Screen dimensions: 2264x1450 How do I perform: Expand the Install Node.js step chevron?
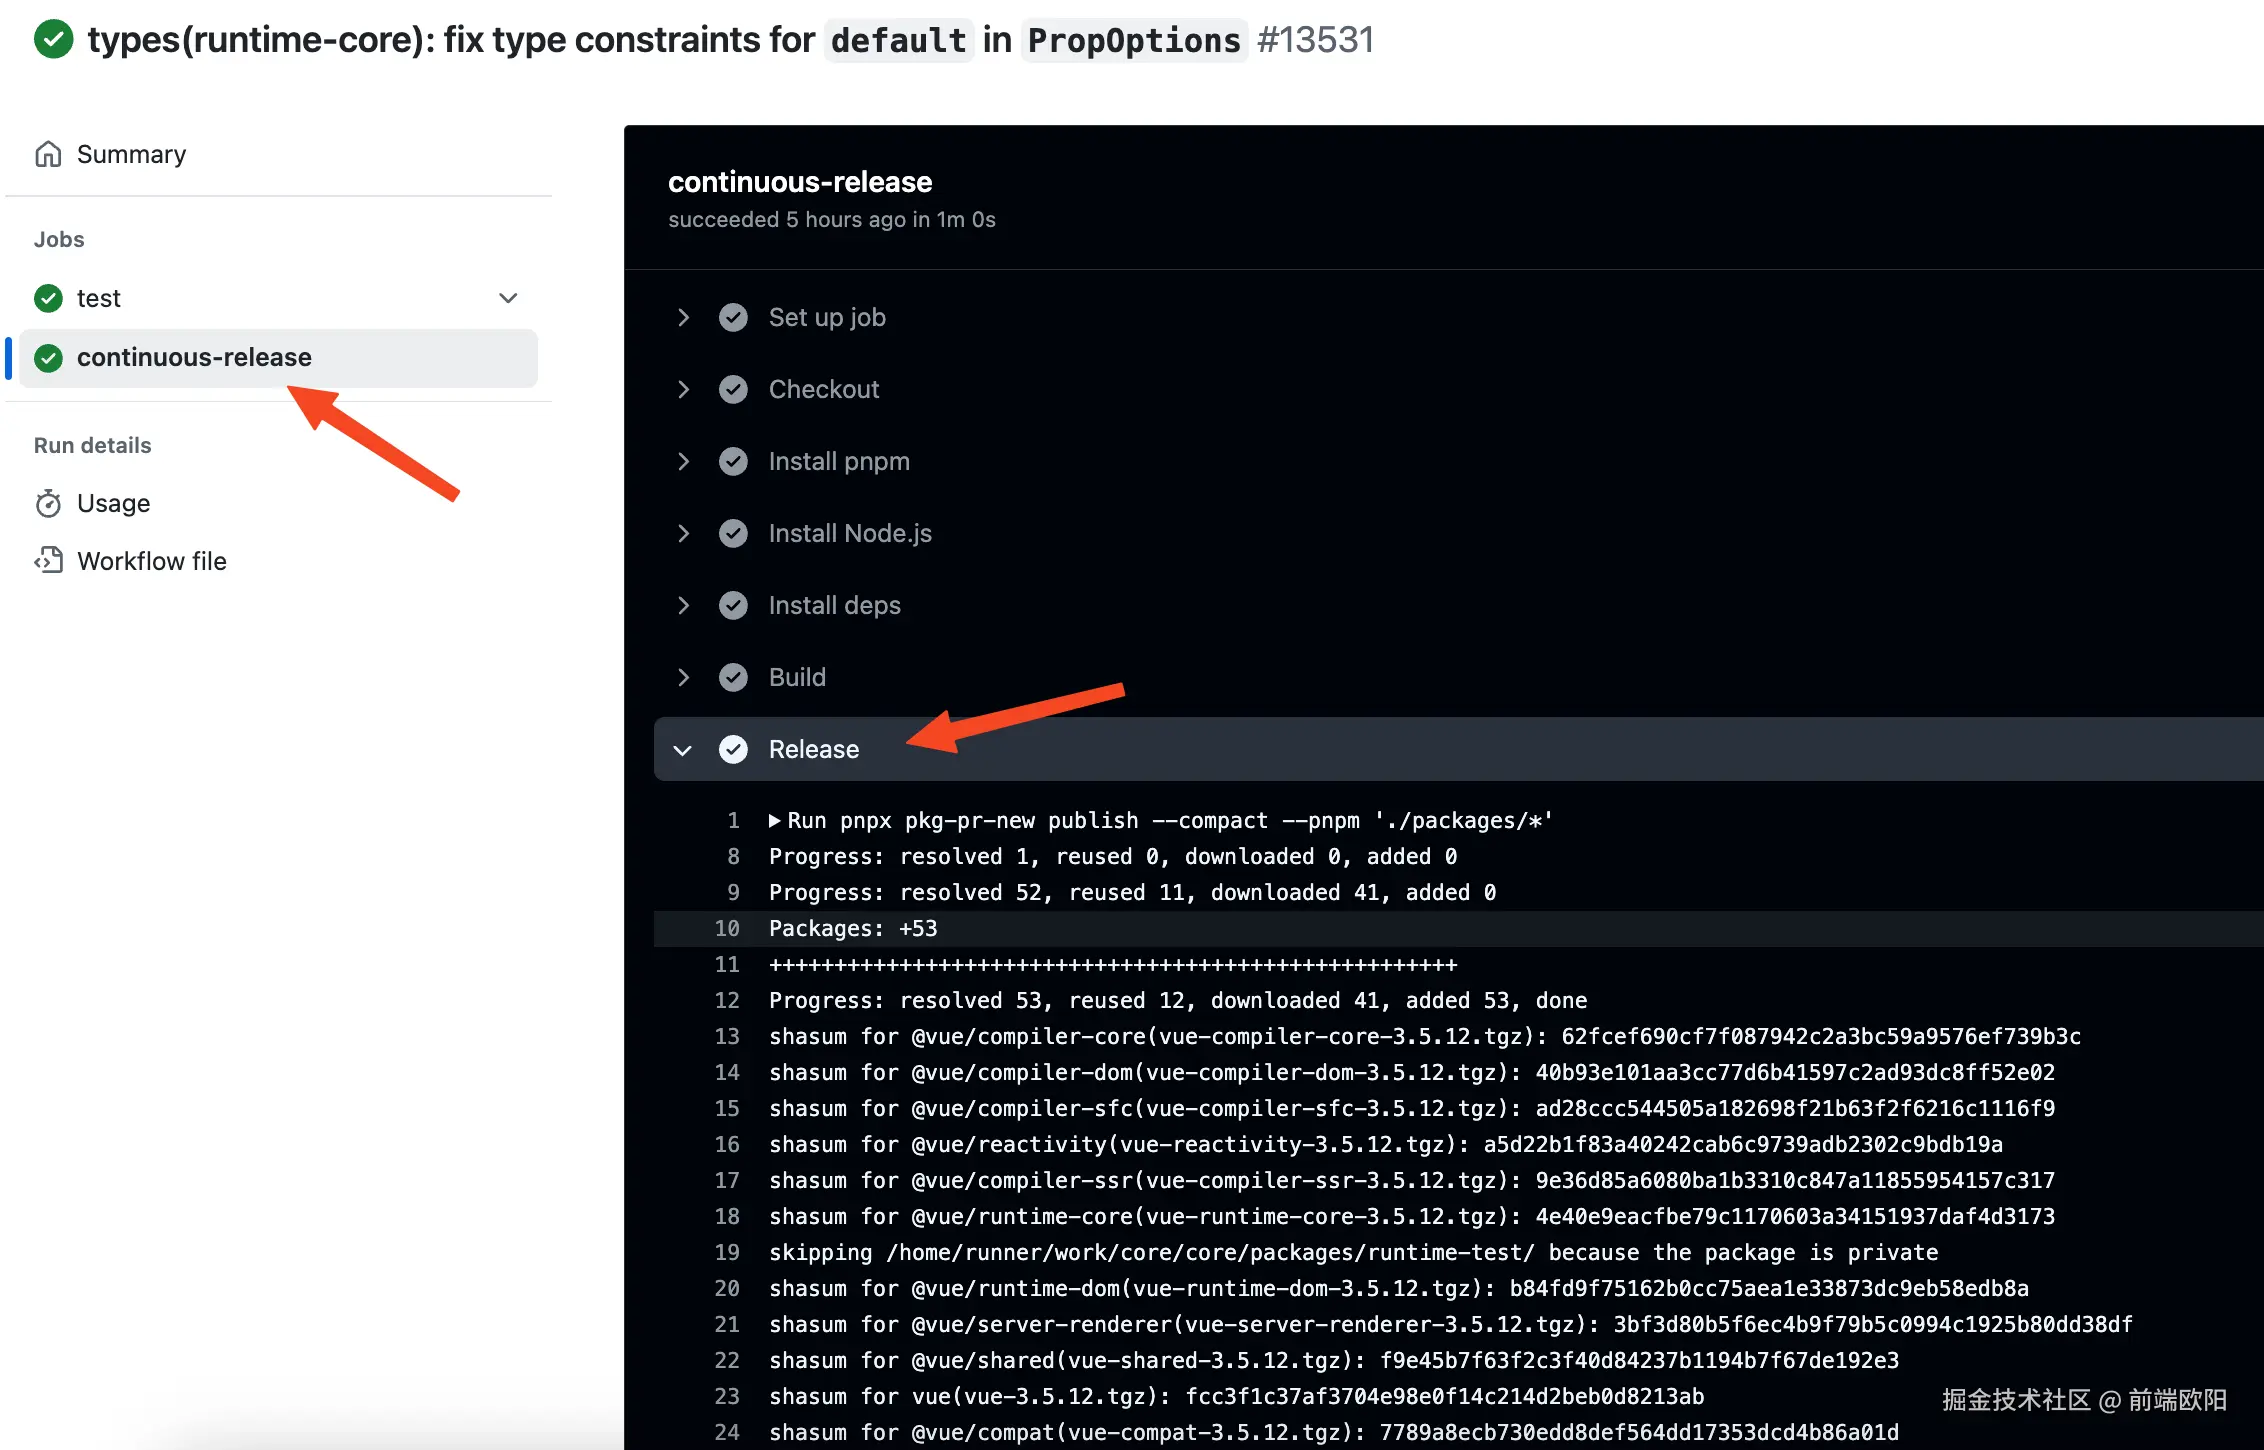[x=683, y=533]
